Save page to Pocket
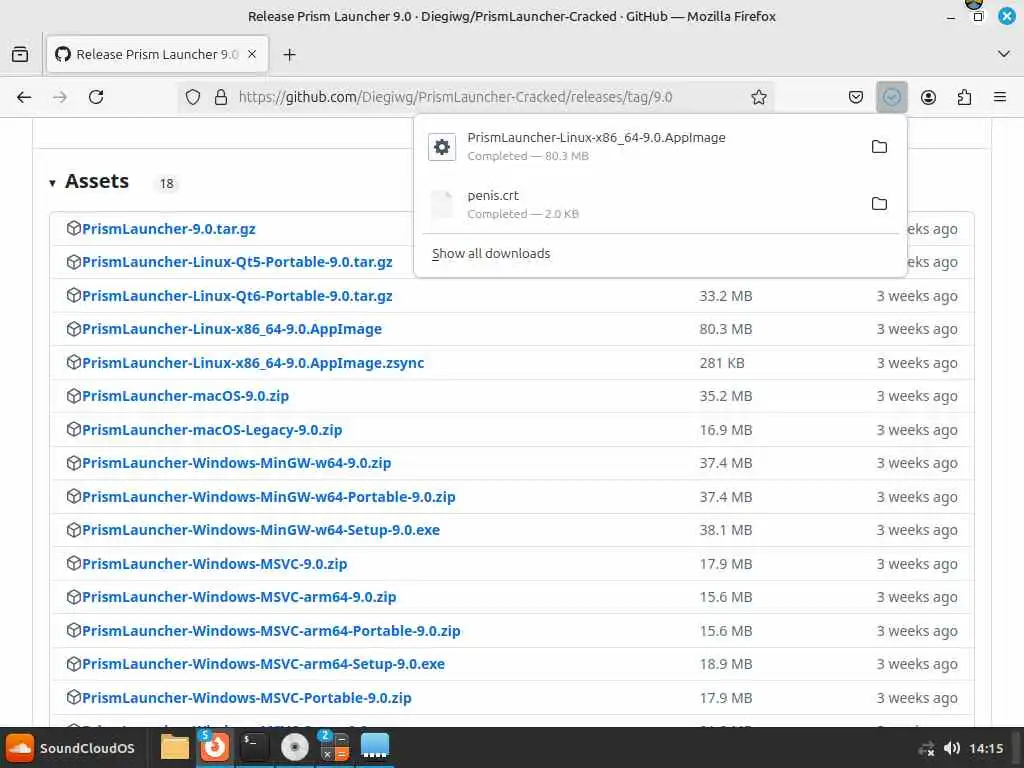 856,97
